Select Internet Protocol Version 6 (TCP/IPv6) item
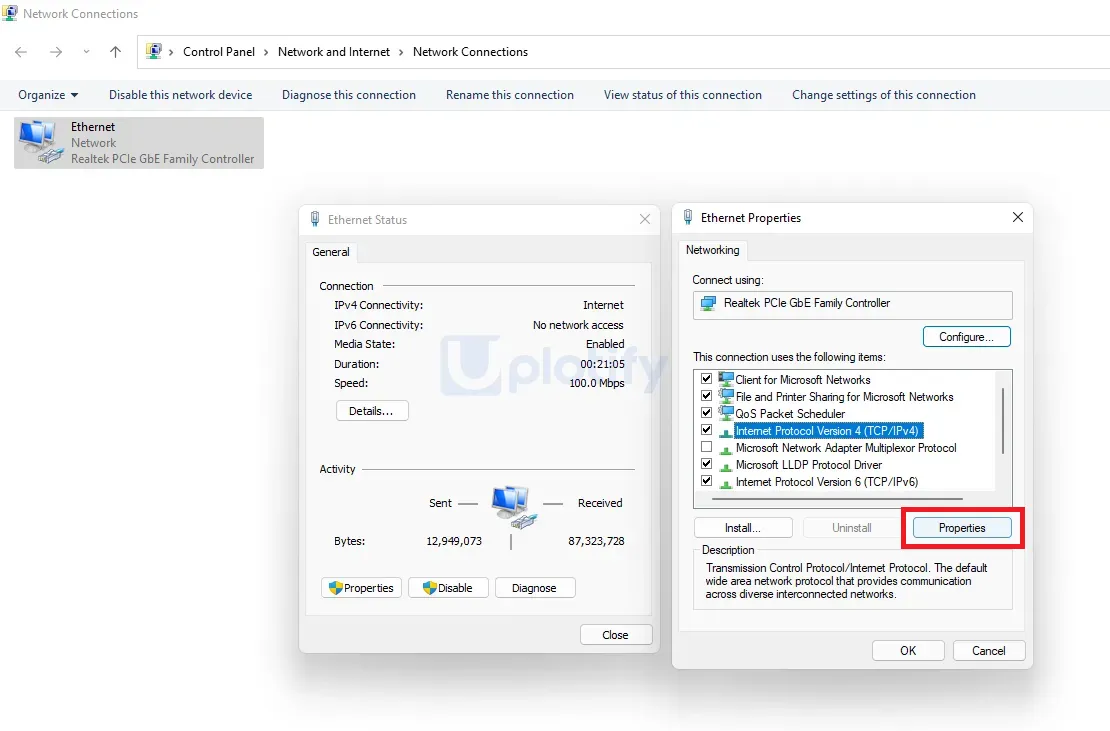Screen dimensions: 1110x731 [827, 482]
